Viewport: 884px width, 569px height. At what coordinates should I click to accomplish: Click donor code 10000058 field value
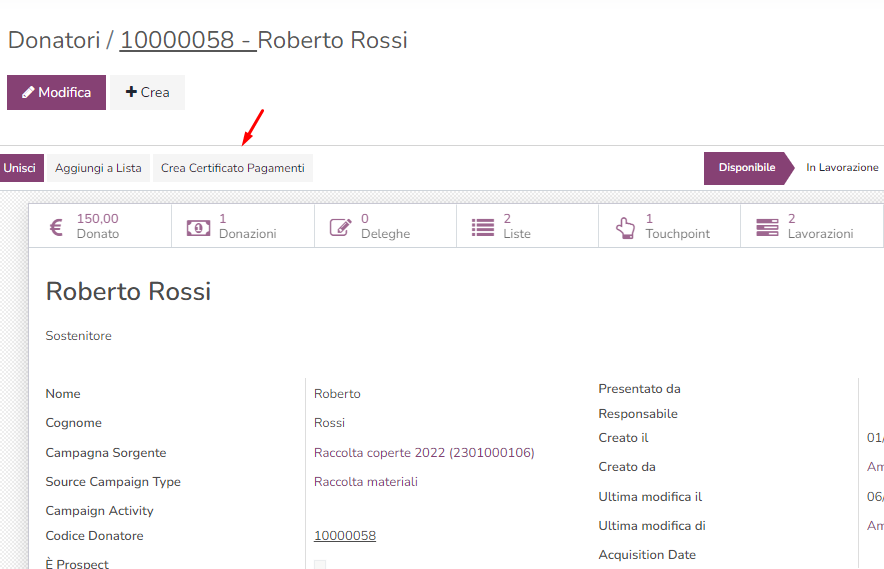tap(345, 536)
